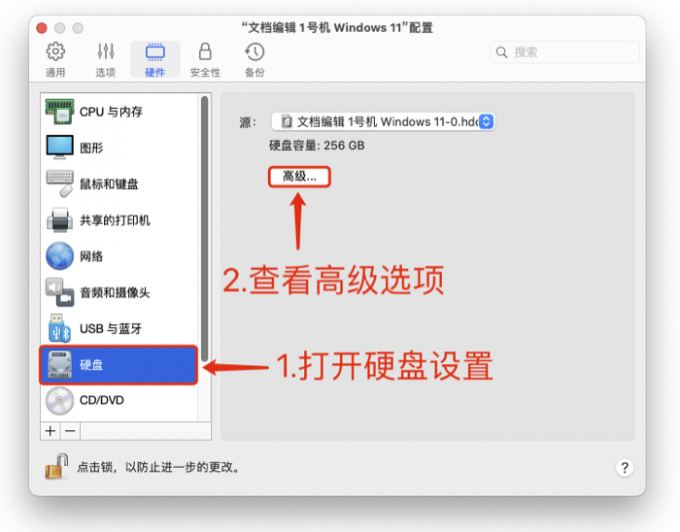
Task: Select 鼠标和键盘 in the hardware list
Action: pyautogui.click(x=120, y=184)
